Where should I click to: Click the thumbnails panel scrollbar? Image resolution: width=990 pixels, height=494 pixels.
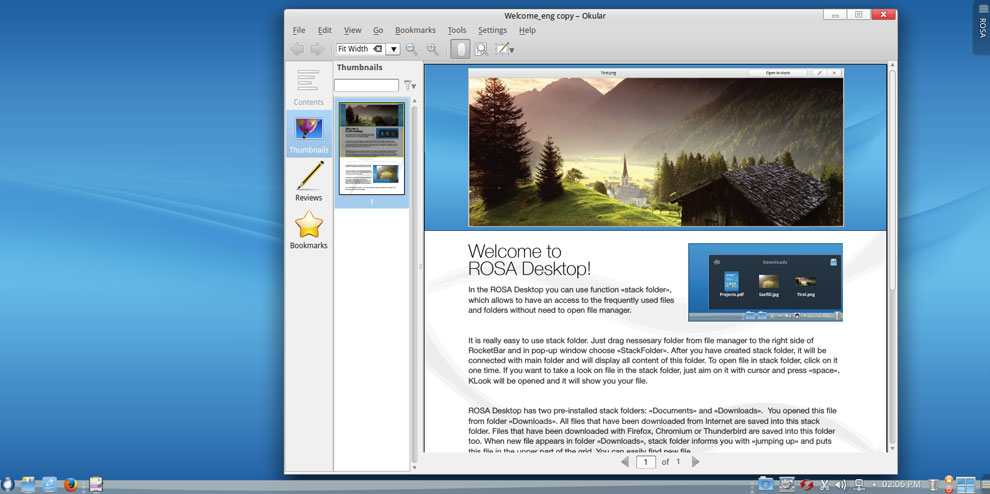[414, 284]
